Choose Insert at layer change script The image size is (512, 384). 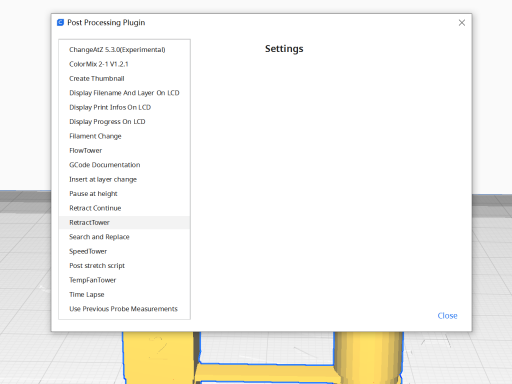(124, 179)
